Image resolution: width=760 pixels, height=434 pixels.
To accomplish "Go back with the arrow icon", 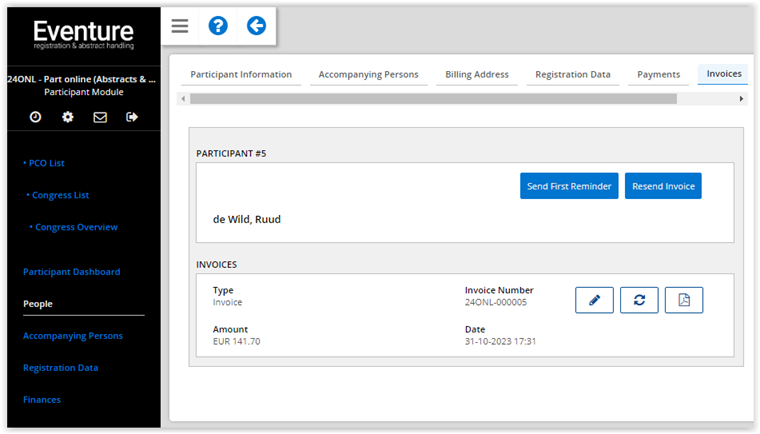I will [x=256, y=26].
